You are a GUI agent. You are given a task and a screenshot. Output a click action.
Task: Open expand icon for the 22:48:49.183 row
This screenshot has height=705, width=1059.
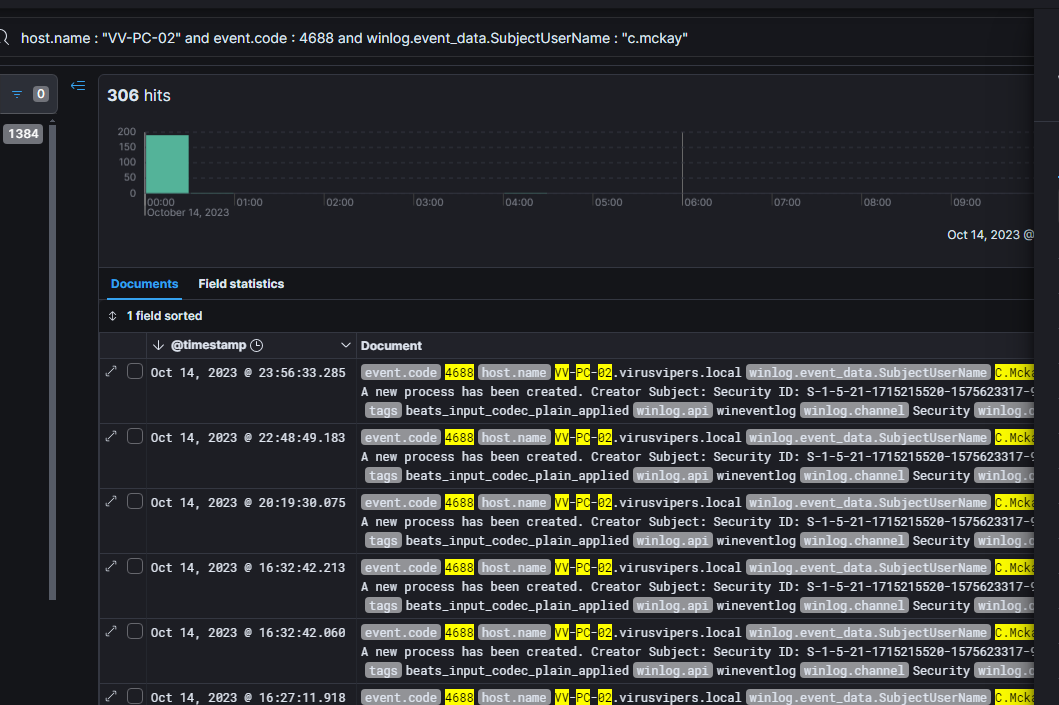point(111,437)
